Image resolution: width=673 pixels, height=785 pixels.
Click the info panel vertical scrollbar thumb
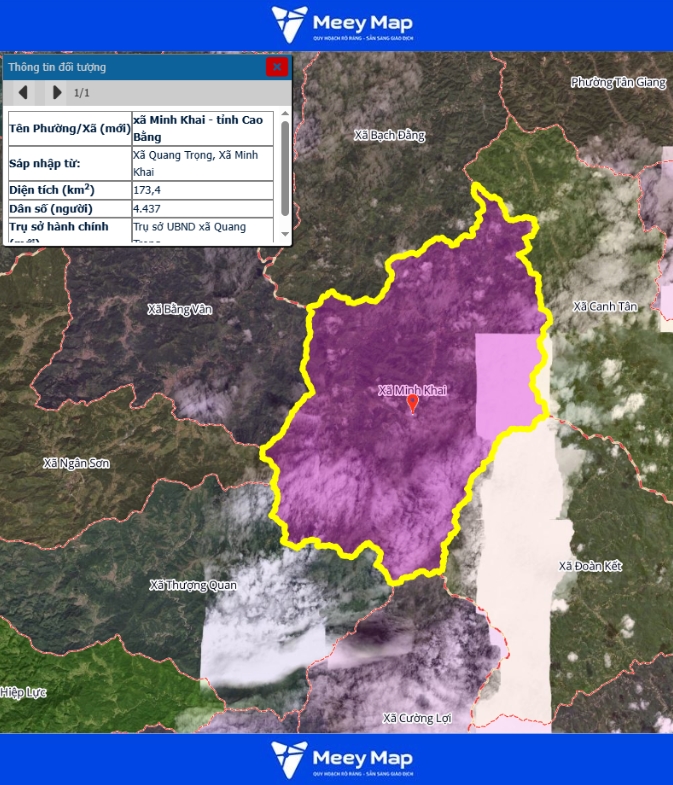coord(285,167)
